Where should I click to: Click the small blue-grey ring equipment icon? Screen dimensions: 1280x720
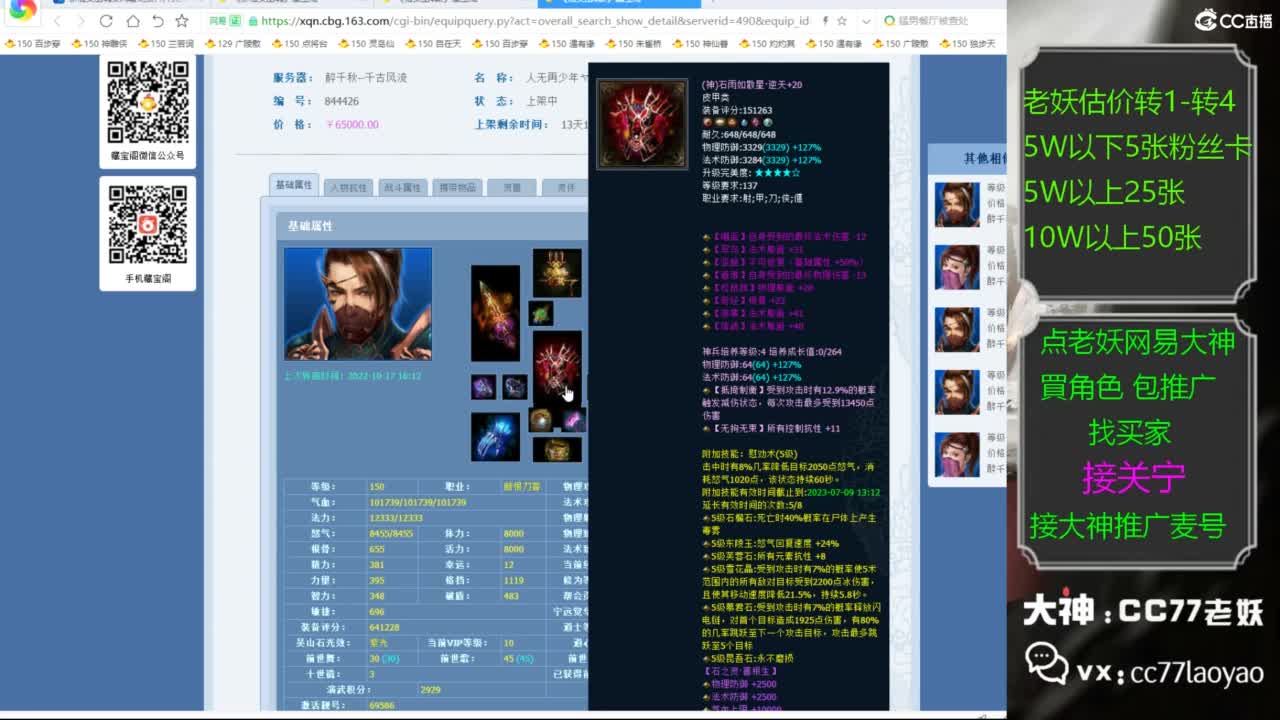[x=515, y=387]
